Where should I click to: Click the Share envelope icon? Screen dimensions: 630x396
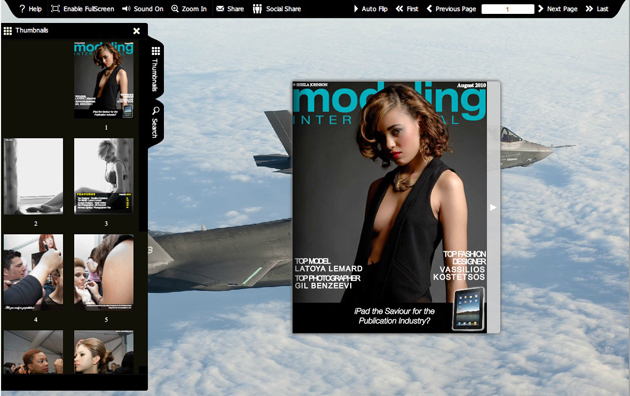coord(220,8)
